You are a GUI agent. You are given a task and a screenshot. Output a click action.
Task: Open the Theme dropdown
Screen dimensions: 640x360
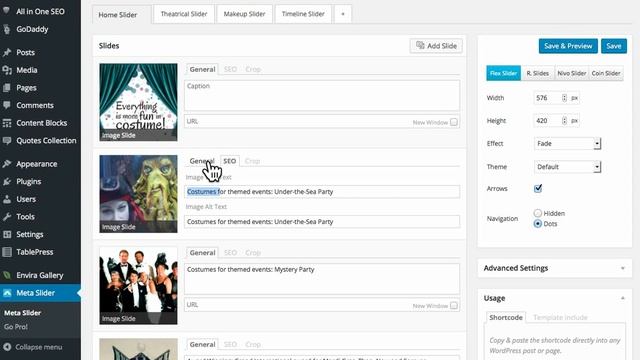point(567,167)
